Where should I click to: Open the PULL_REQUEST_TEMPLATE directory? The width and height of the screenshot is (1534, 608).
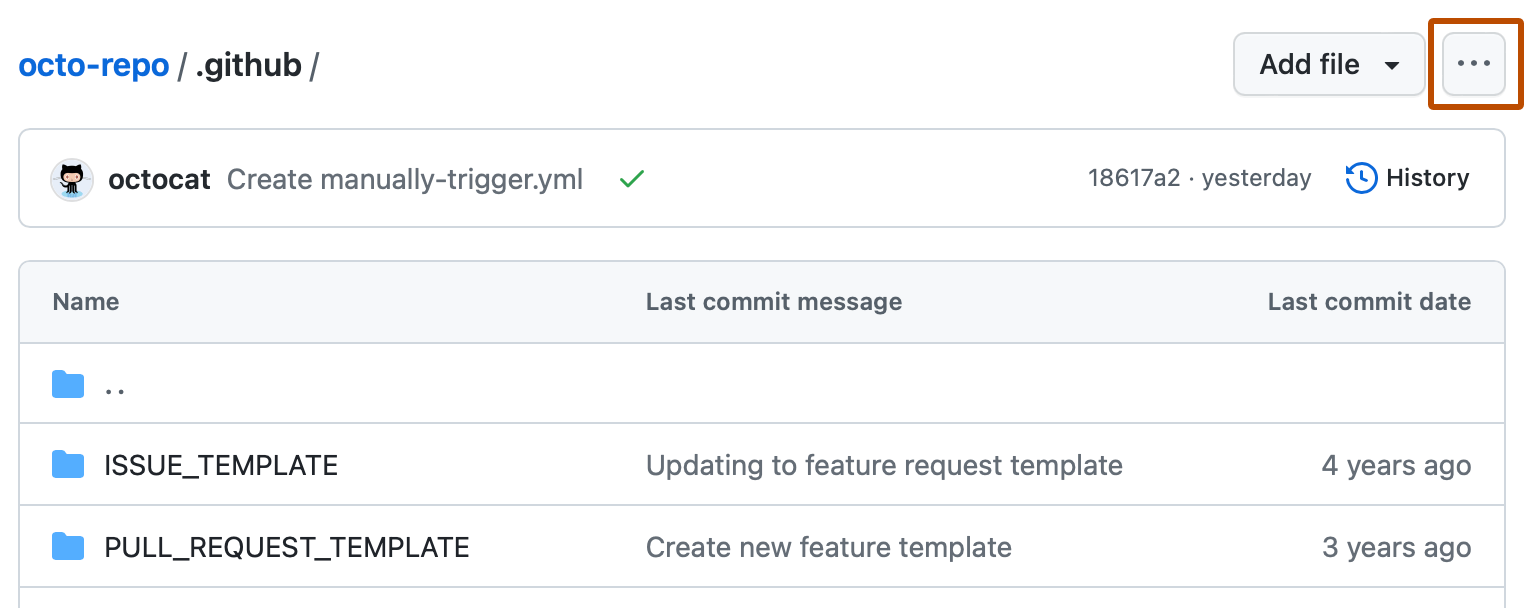coord(287,546)
